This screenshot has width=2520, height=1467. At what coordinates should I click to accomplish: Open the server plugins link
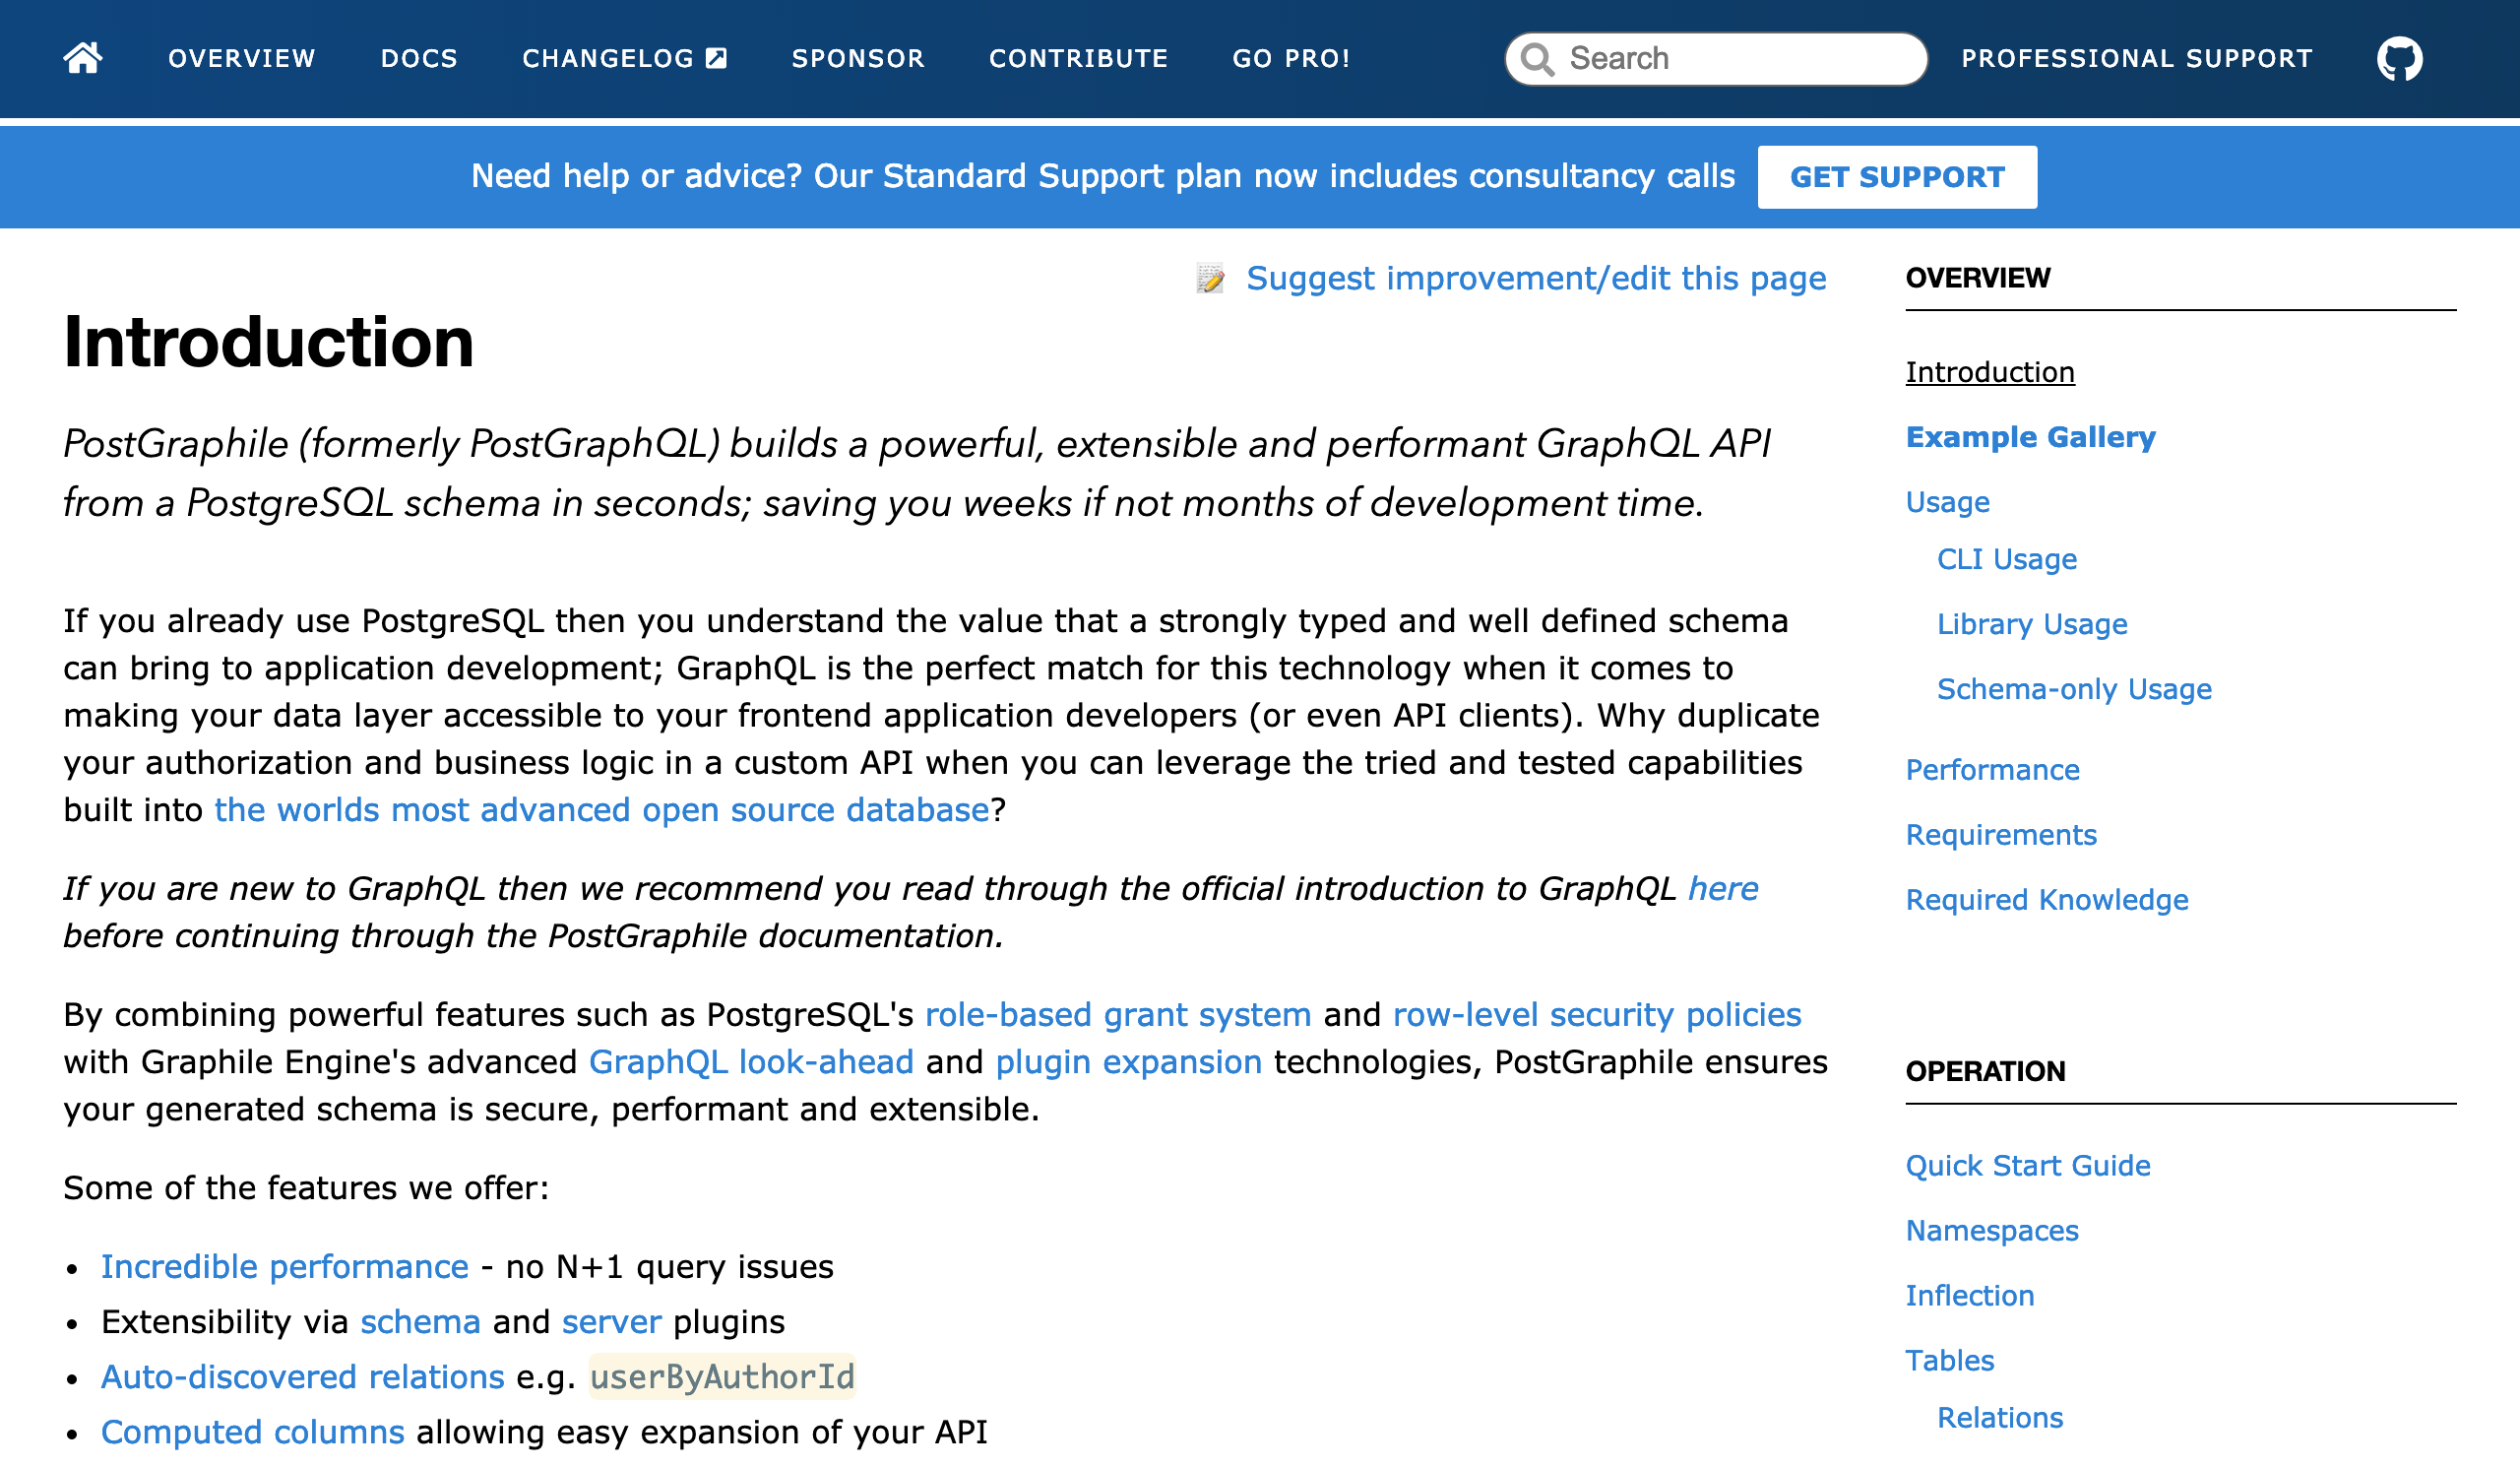click(612, 1322)
